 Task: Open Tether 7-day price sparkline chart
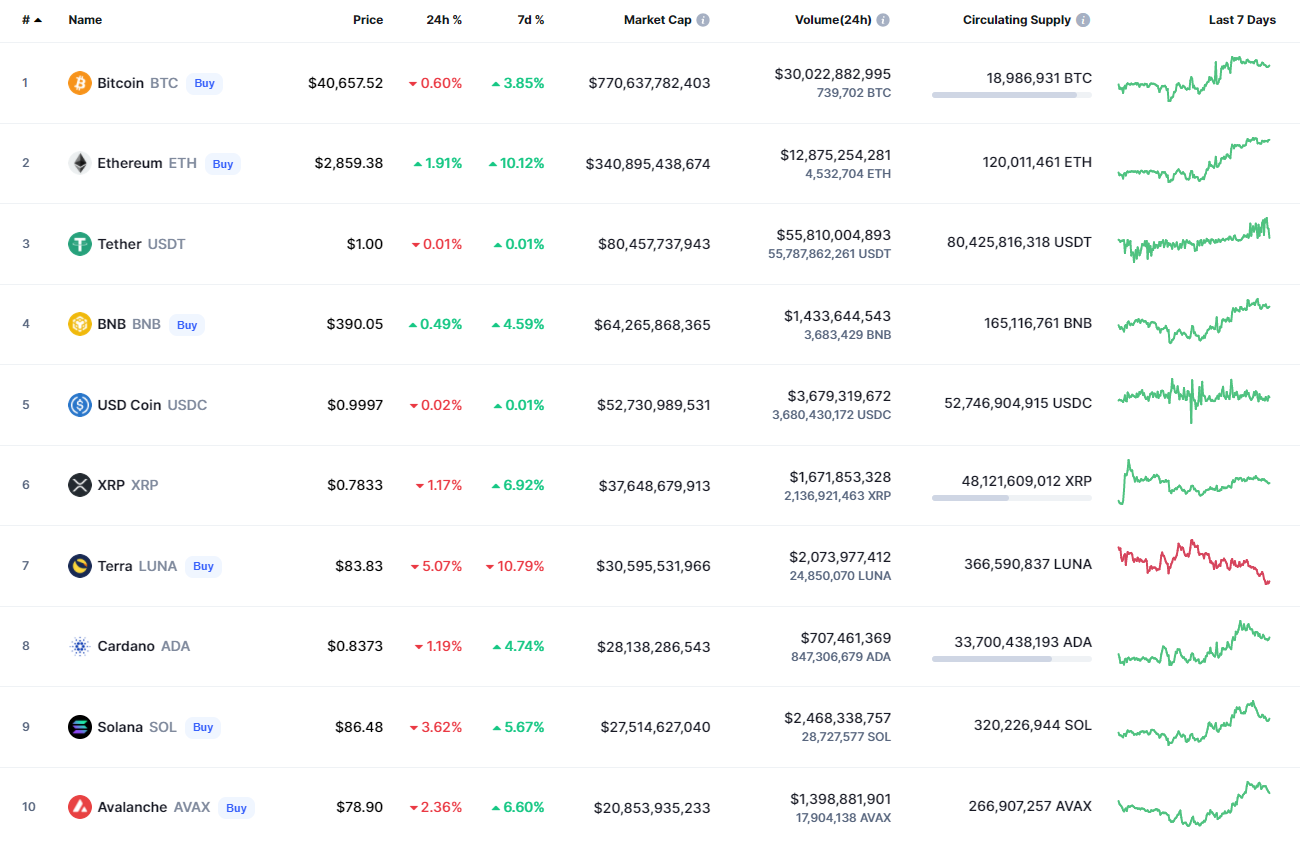coord(1194,240)
